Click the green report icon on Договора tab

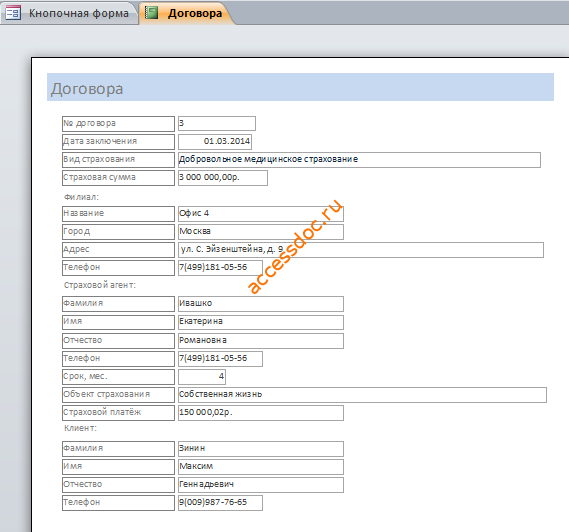tap(152, 13)
